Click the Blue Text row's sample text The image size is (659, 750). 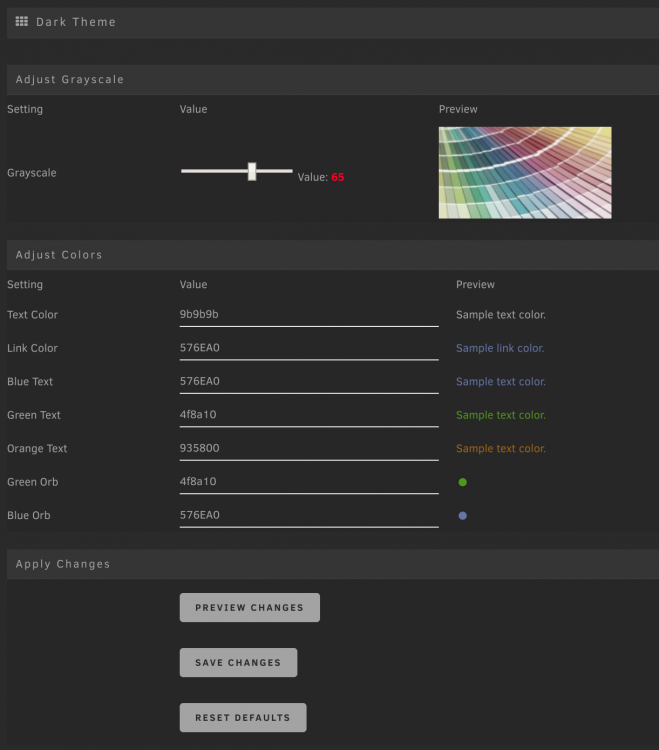(x=501, y=382)
